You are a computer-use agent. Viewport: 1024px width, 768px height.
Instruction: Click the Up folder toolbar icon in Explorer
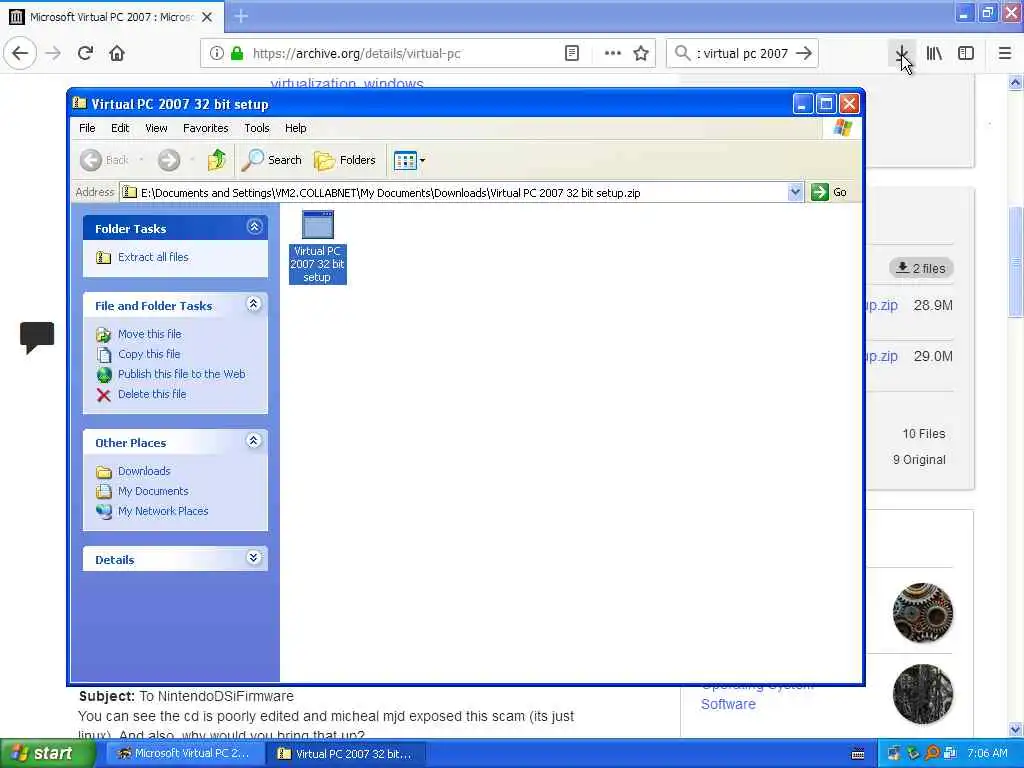(x=216, y=159)
